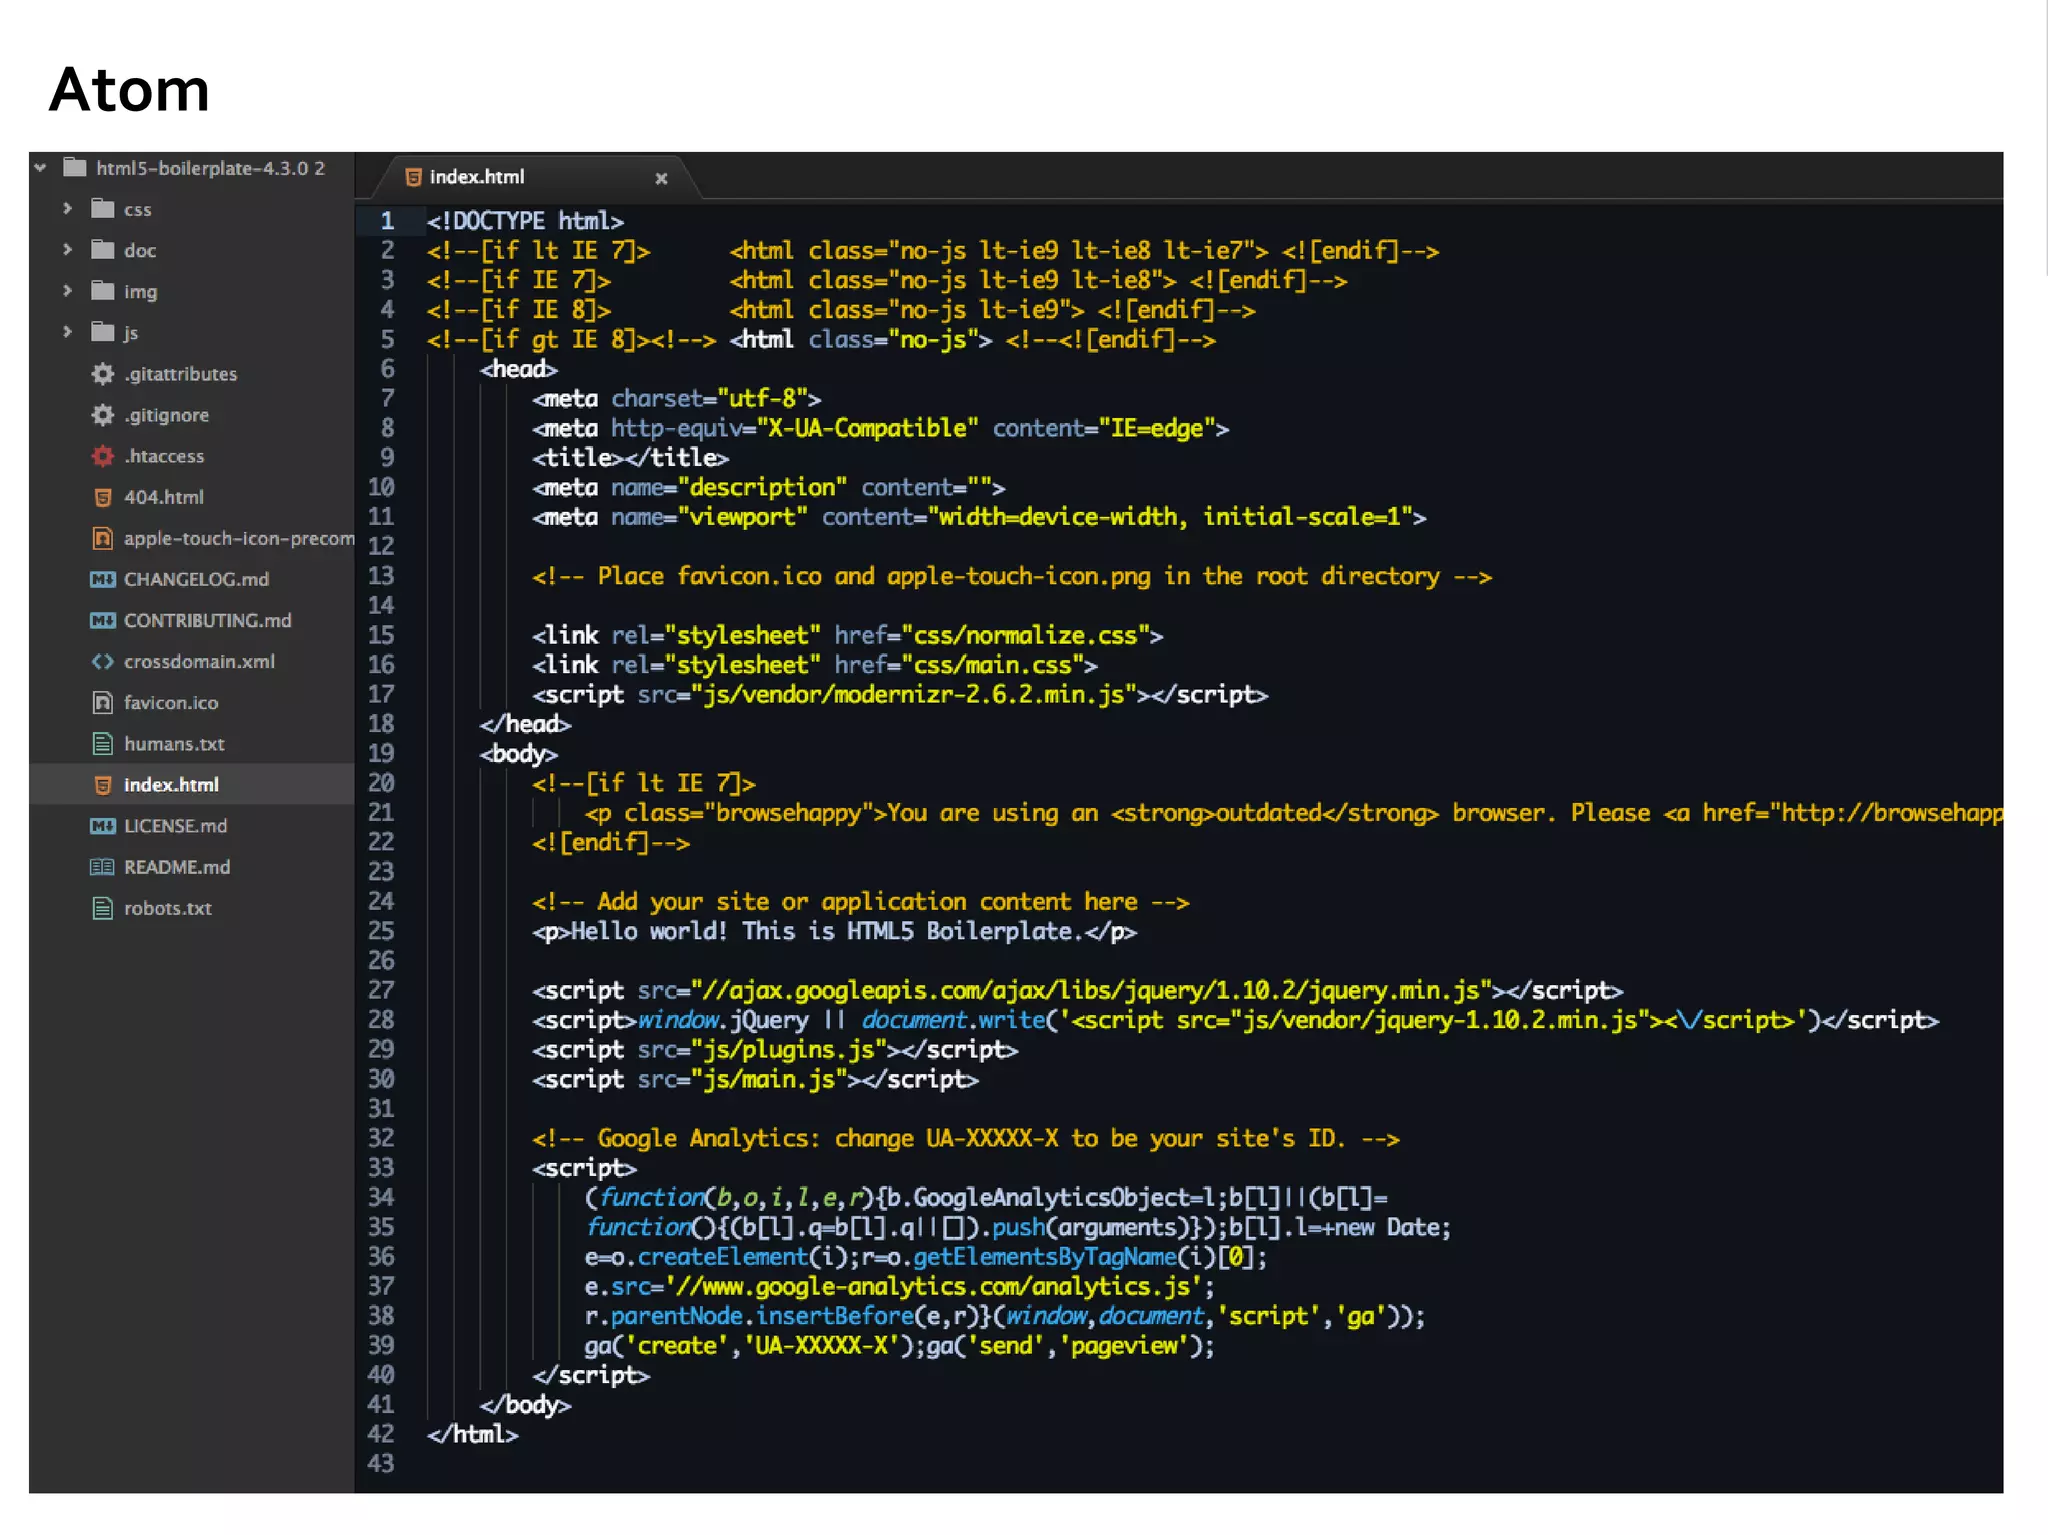Click the css/normalize.css href value
This screenshot has width=2048, height=1535.
pos(1025,635)
